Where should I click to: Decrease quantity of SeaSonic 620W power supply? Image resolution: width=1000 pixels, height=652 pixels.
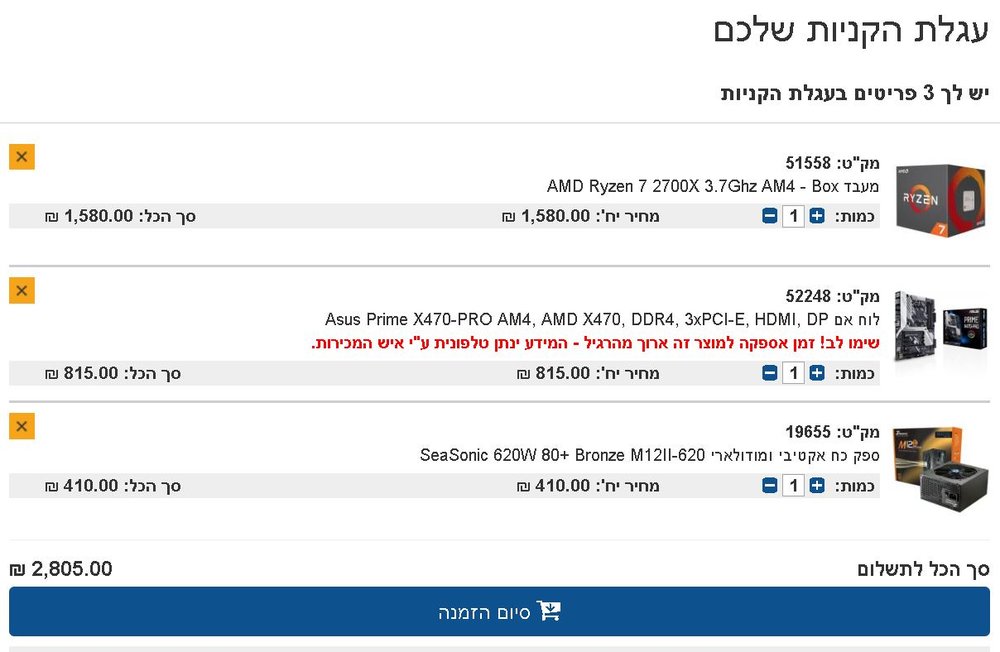tap(770, 486)
